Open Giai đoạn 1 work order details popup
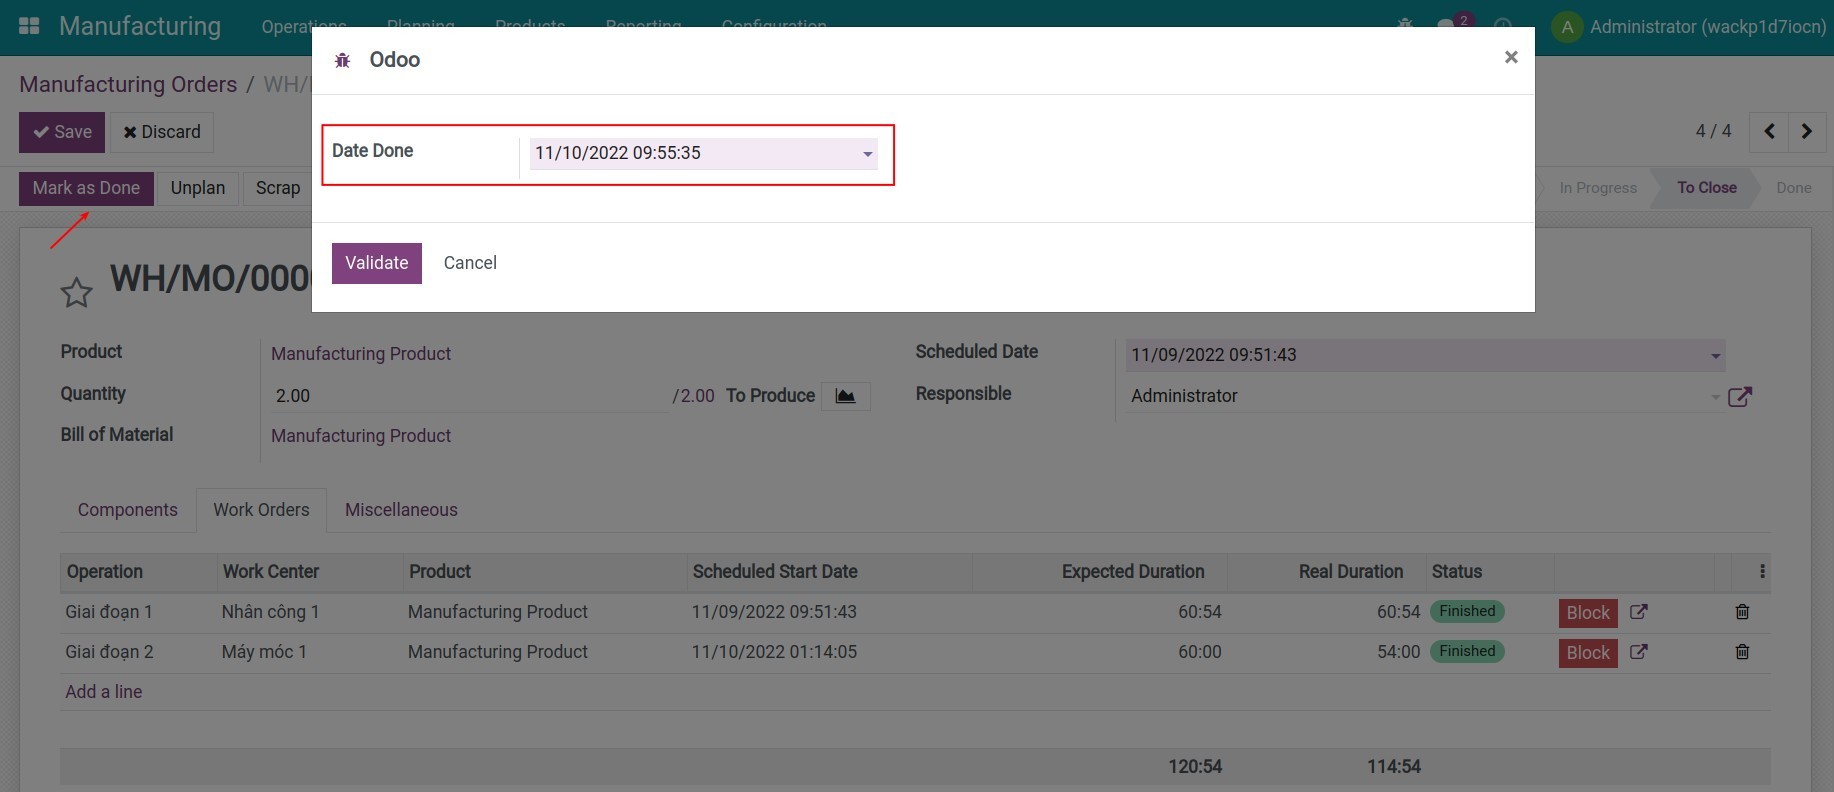 tap(1638, 612)
